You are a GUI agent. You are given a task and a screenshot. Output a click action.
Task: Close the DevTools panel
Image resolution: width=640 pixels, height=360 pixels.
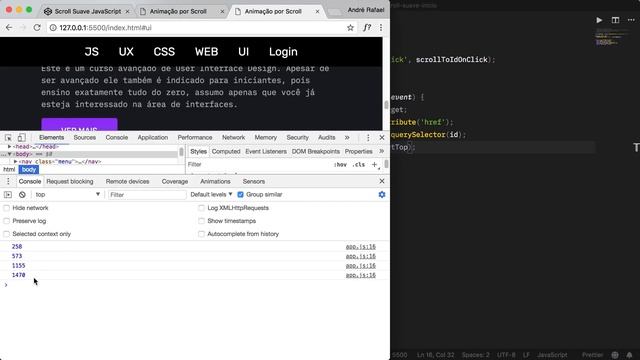(382, 138)
